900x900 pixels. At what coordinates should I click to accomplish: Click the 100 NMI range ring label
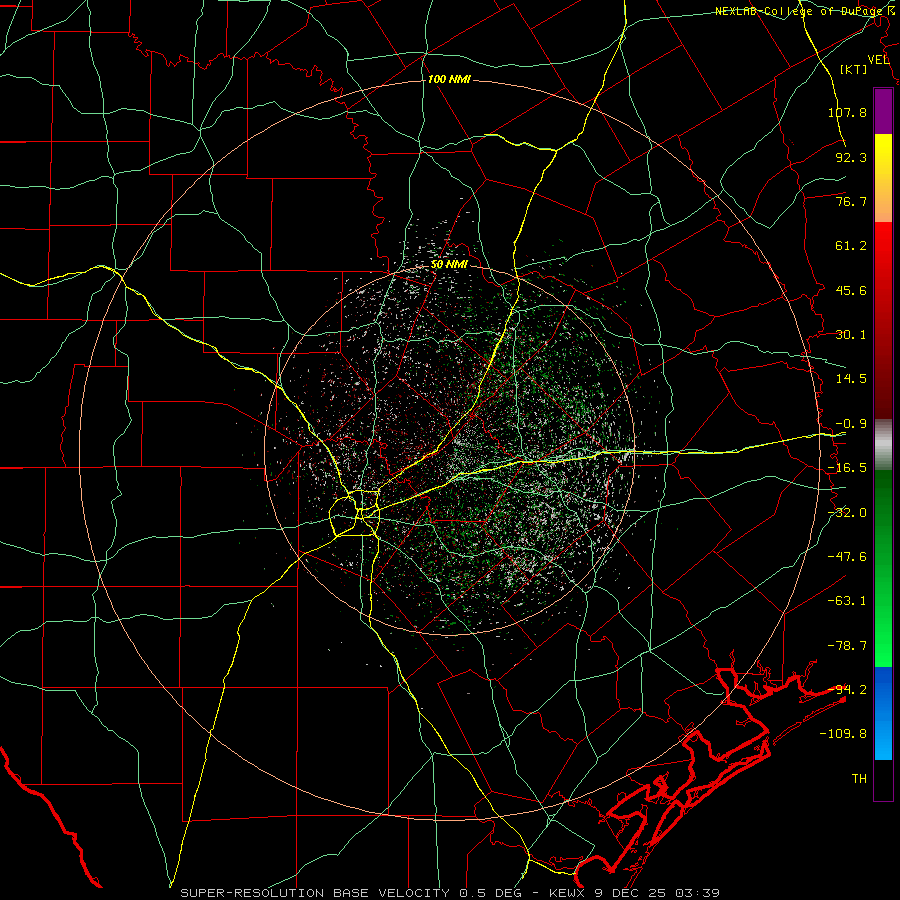tap(449, 79)
